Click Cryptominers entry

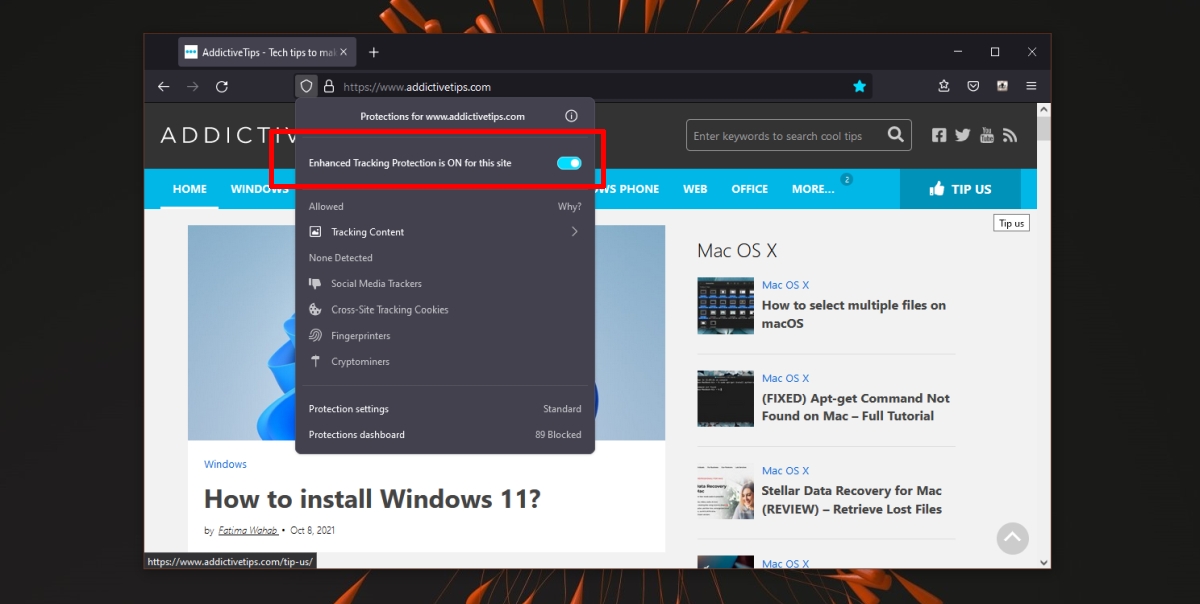(361, 362)
